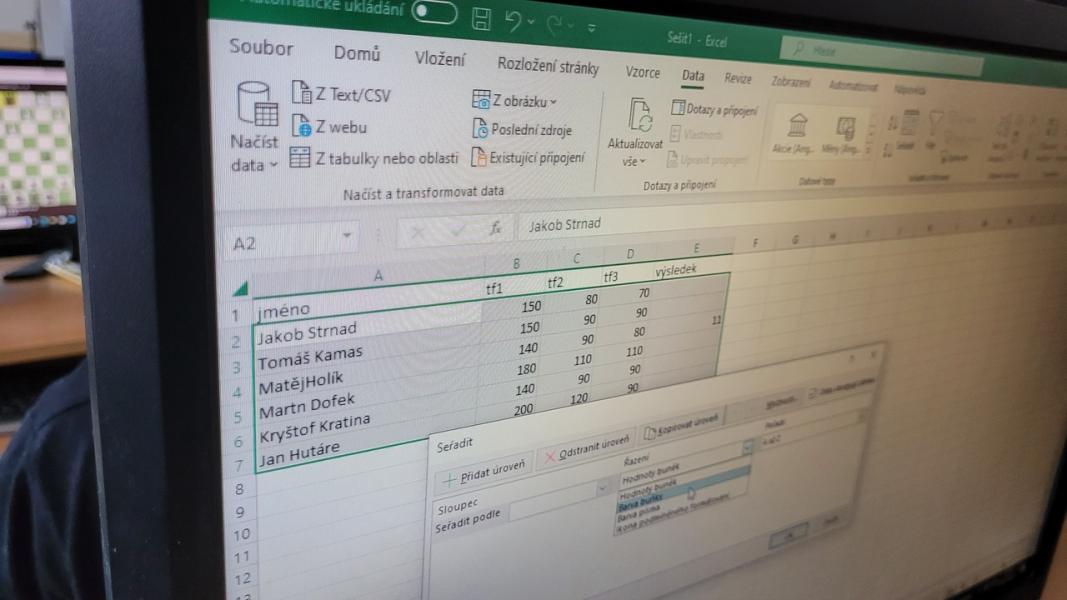Expand the Z obrázku dropdown
Viewport: 1067px width, 600px height.
(x=516, y=101)
